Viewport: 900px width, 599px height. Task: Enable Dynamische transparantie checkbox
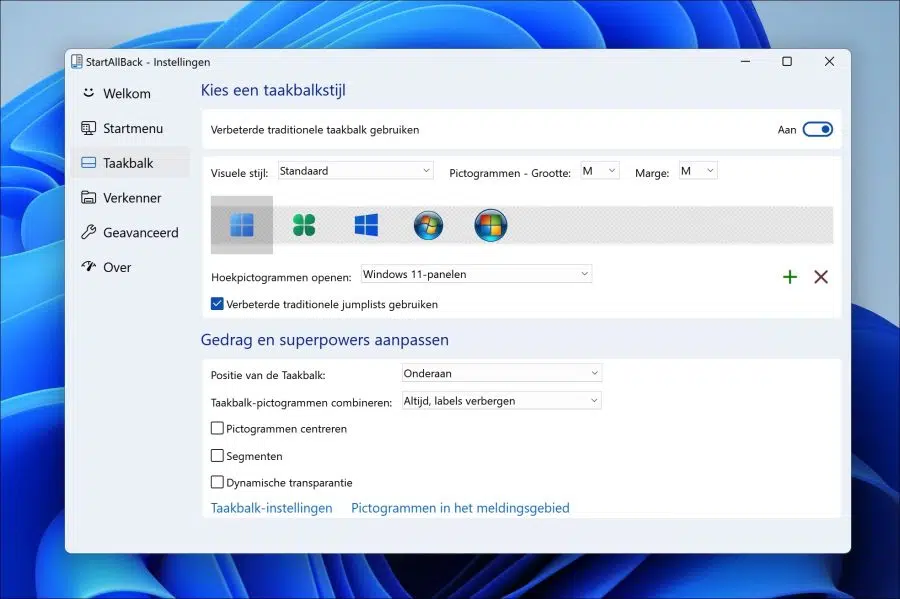[217, 482]
